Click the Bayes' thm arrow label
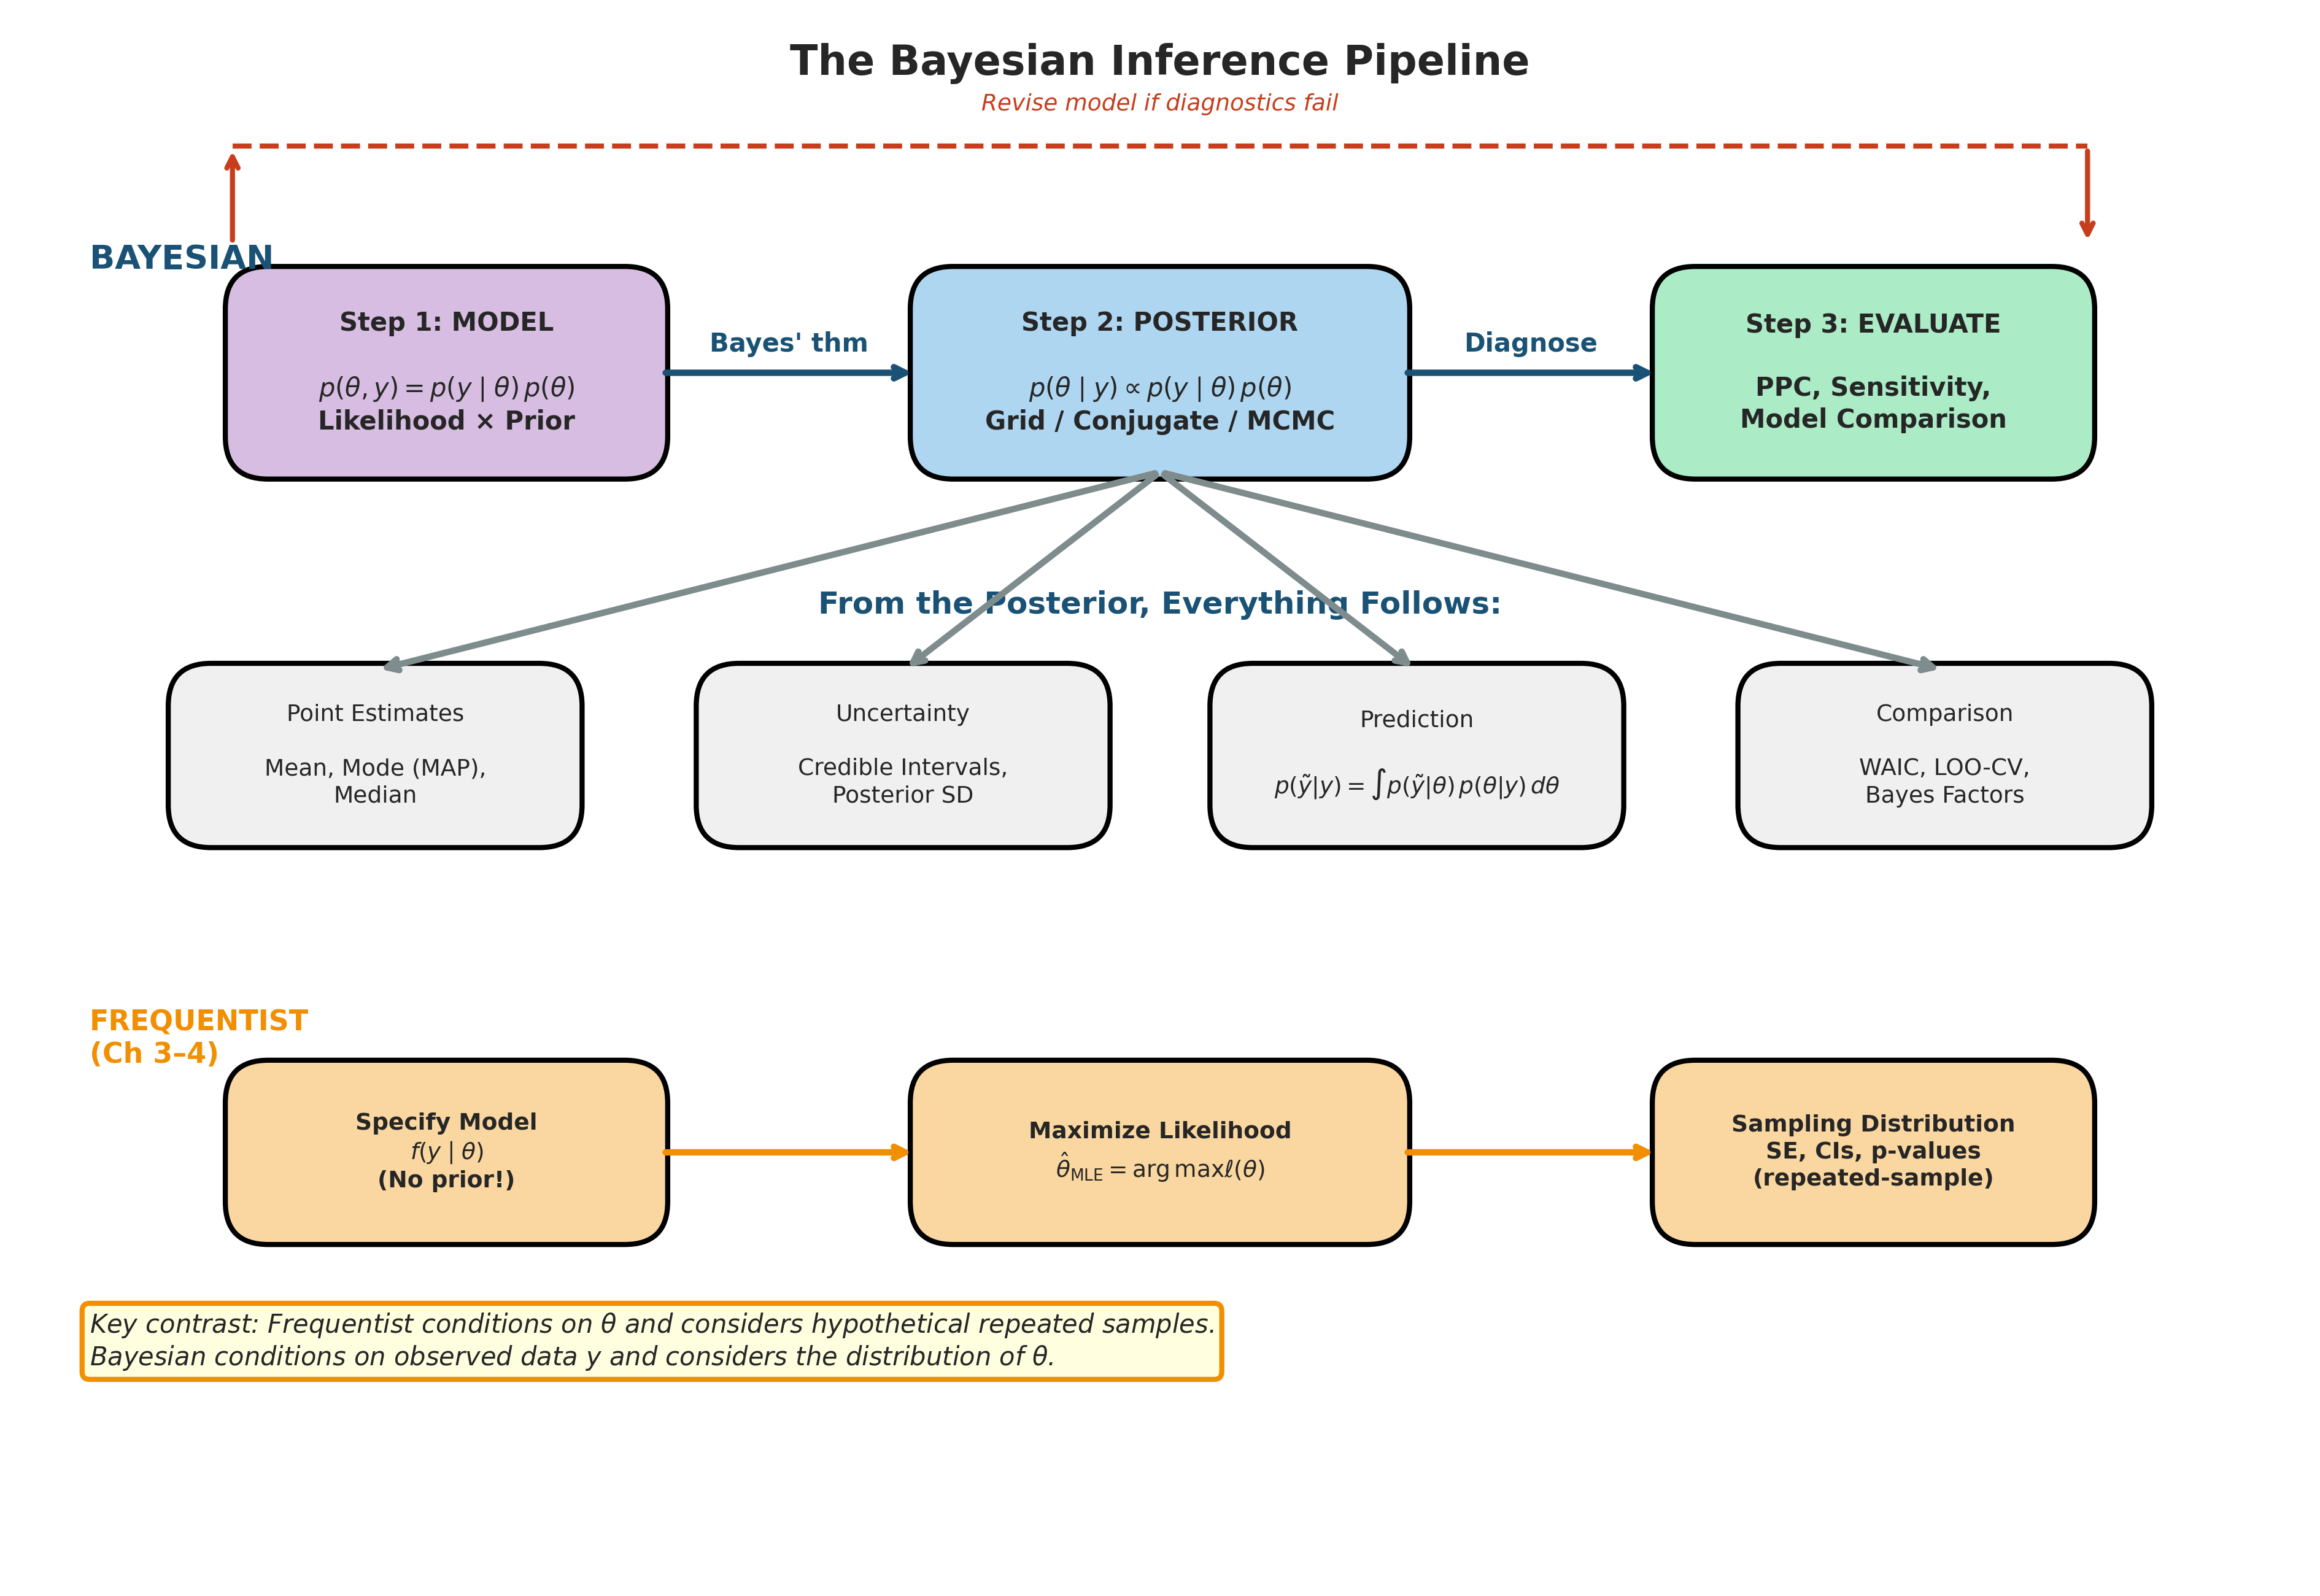 (x=788, y=343)
